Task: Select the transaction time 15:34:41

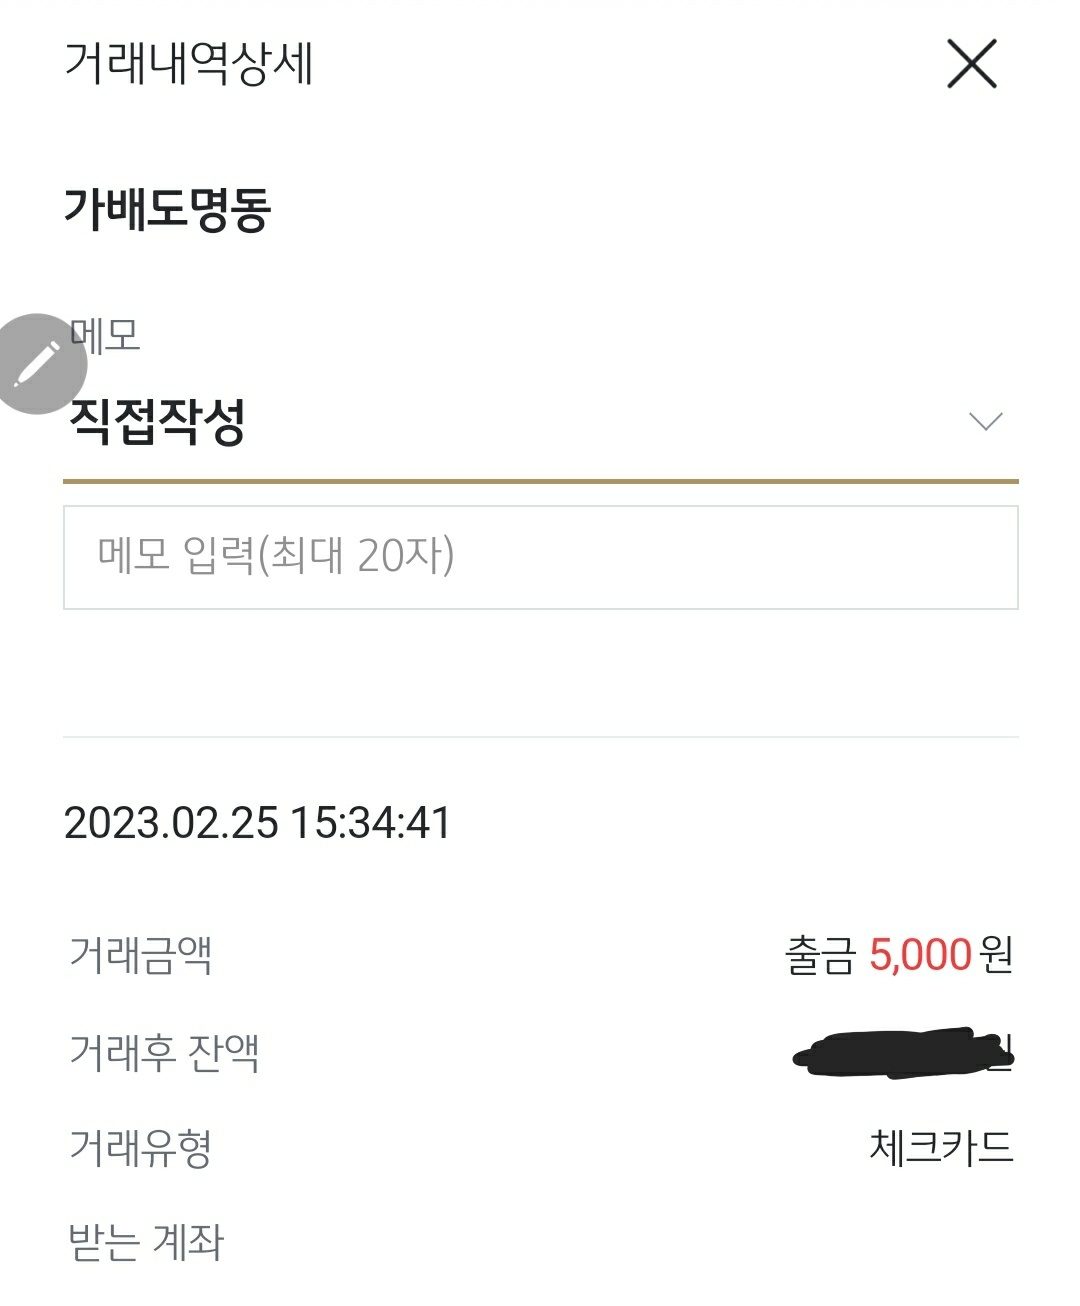Action: [x=371, y=823]
